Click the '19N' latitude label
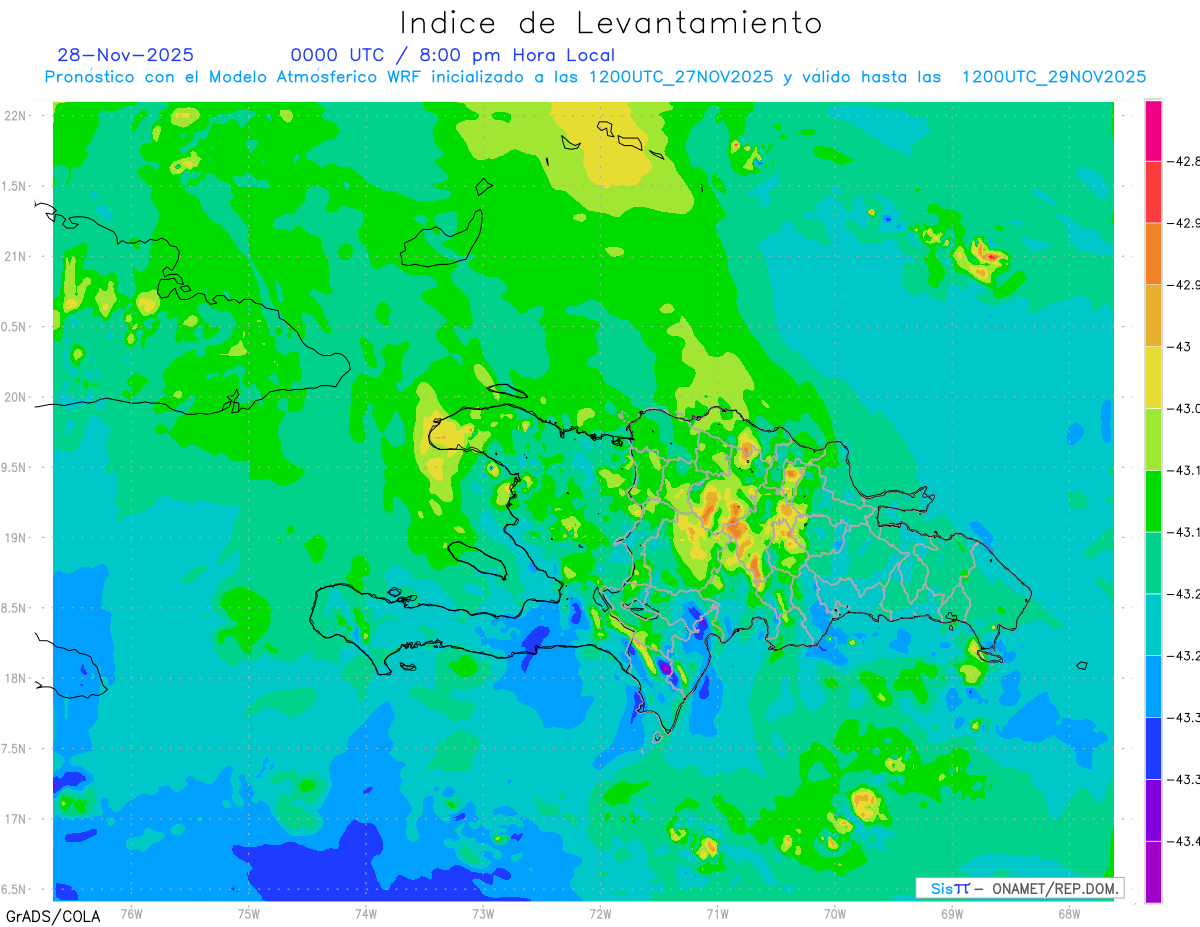The image size is (1200, 927). [x=16, y=537]
